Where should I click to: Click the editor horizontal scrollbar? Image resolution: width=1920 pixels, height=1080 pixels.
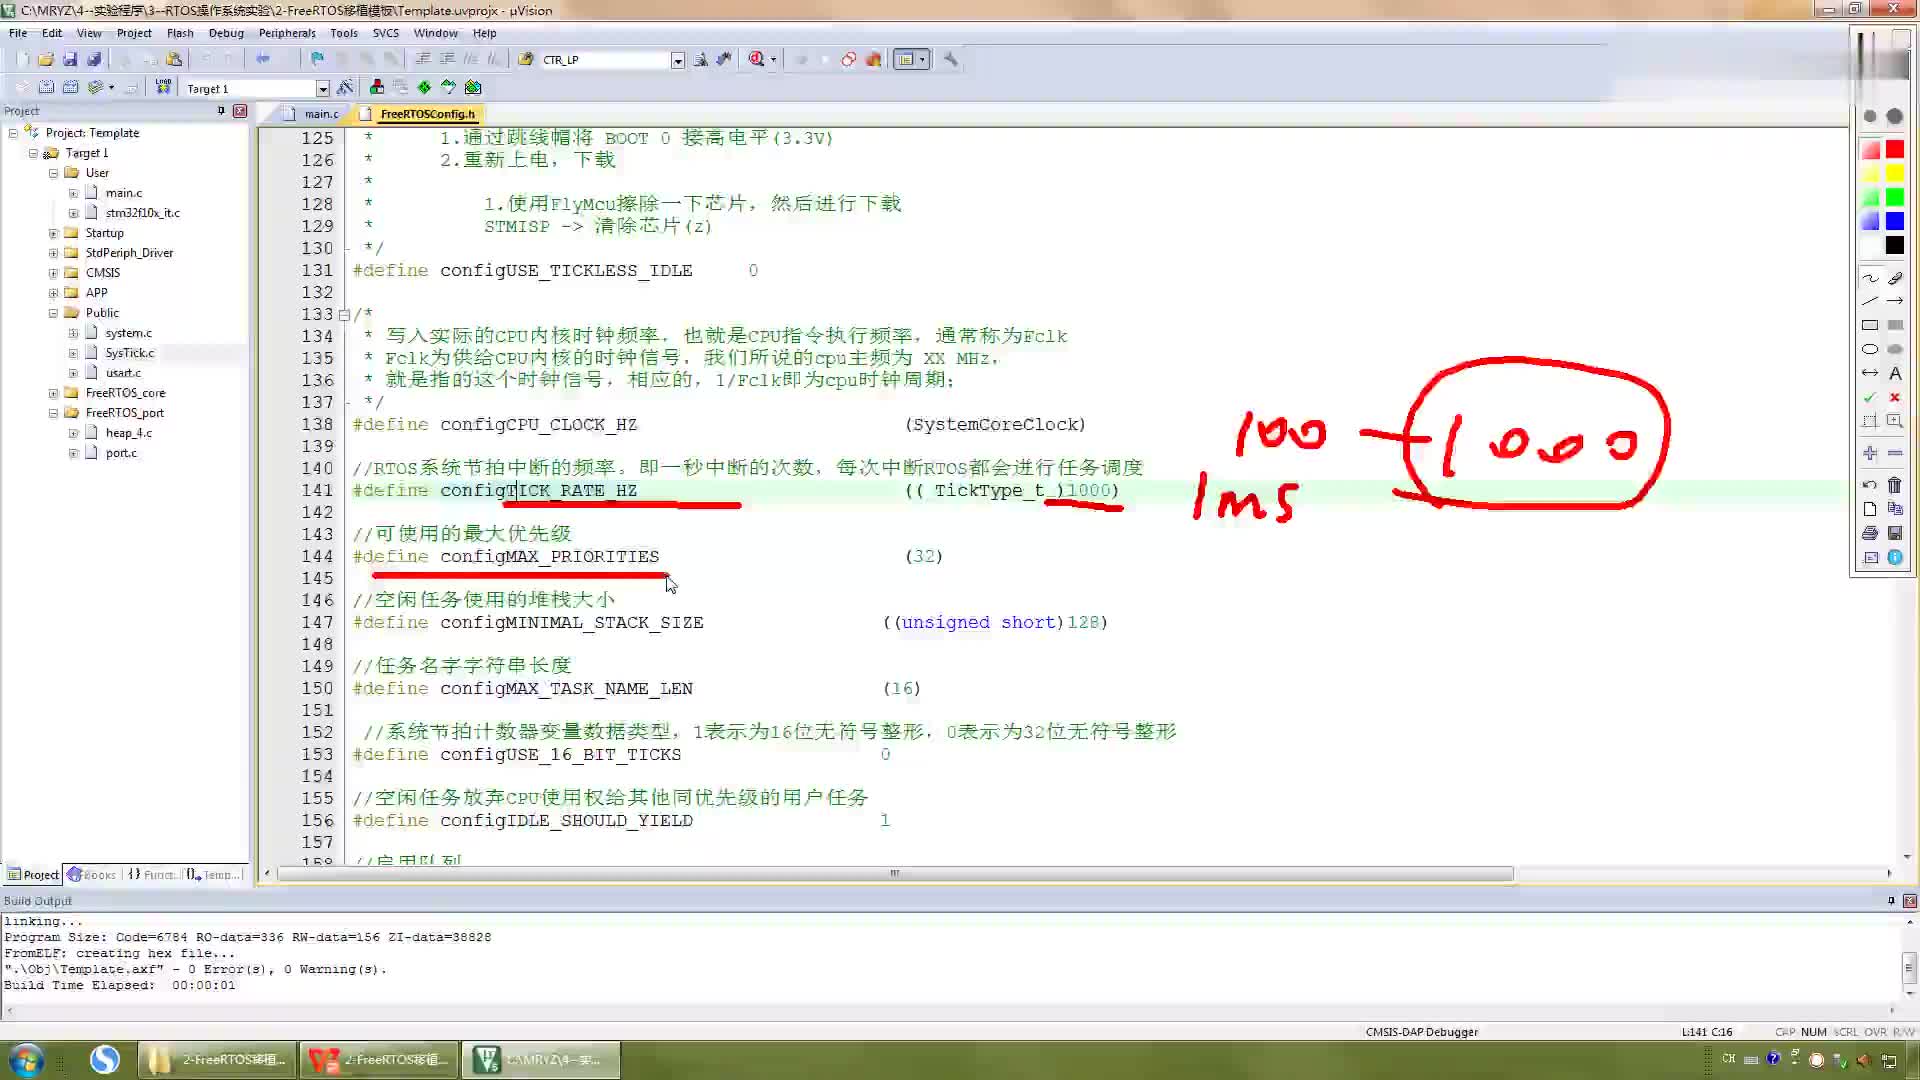[x=895, y=874]
